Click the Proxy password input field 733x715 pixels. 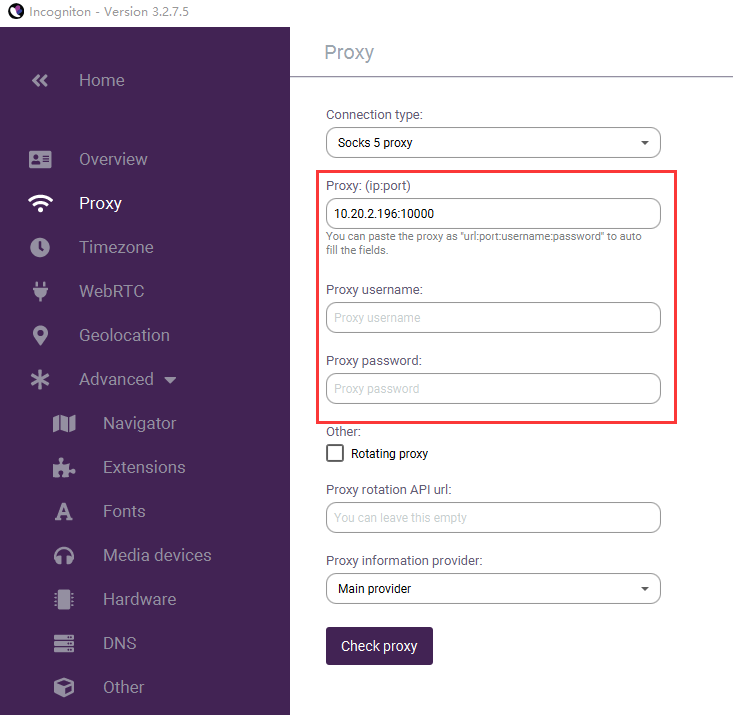(493, 389)
